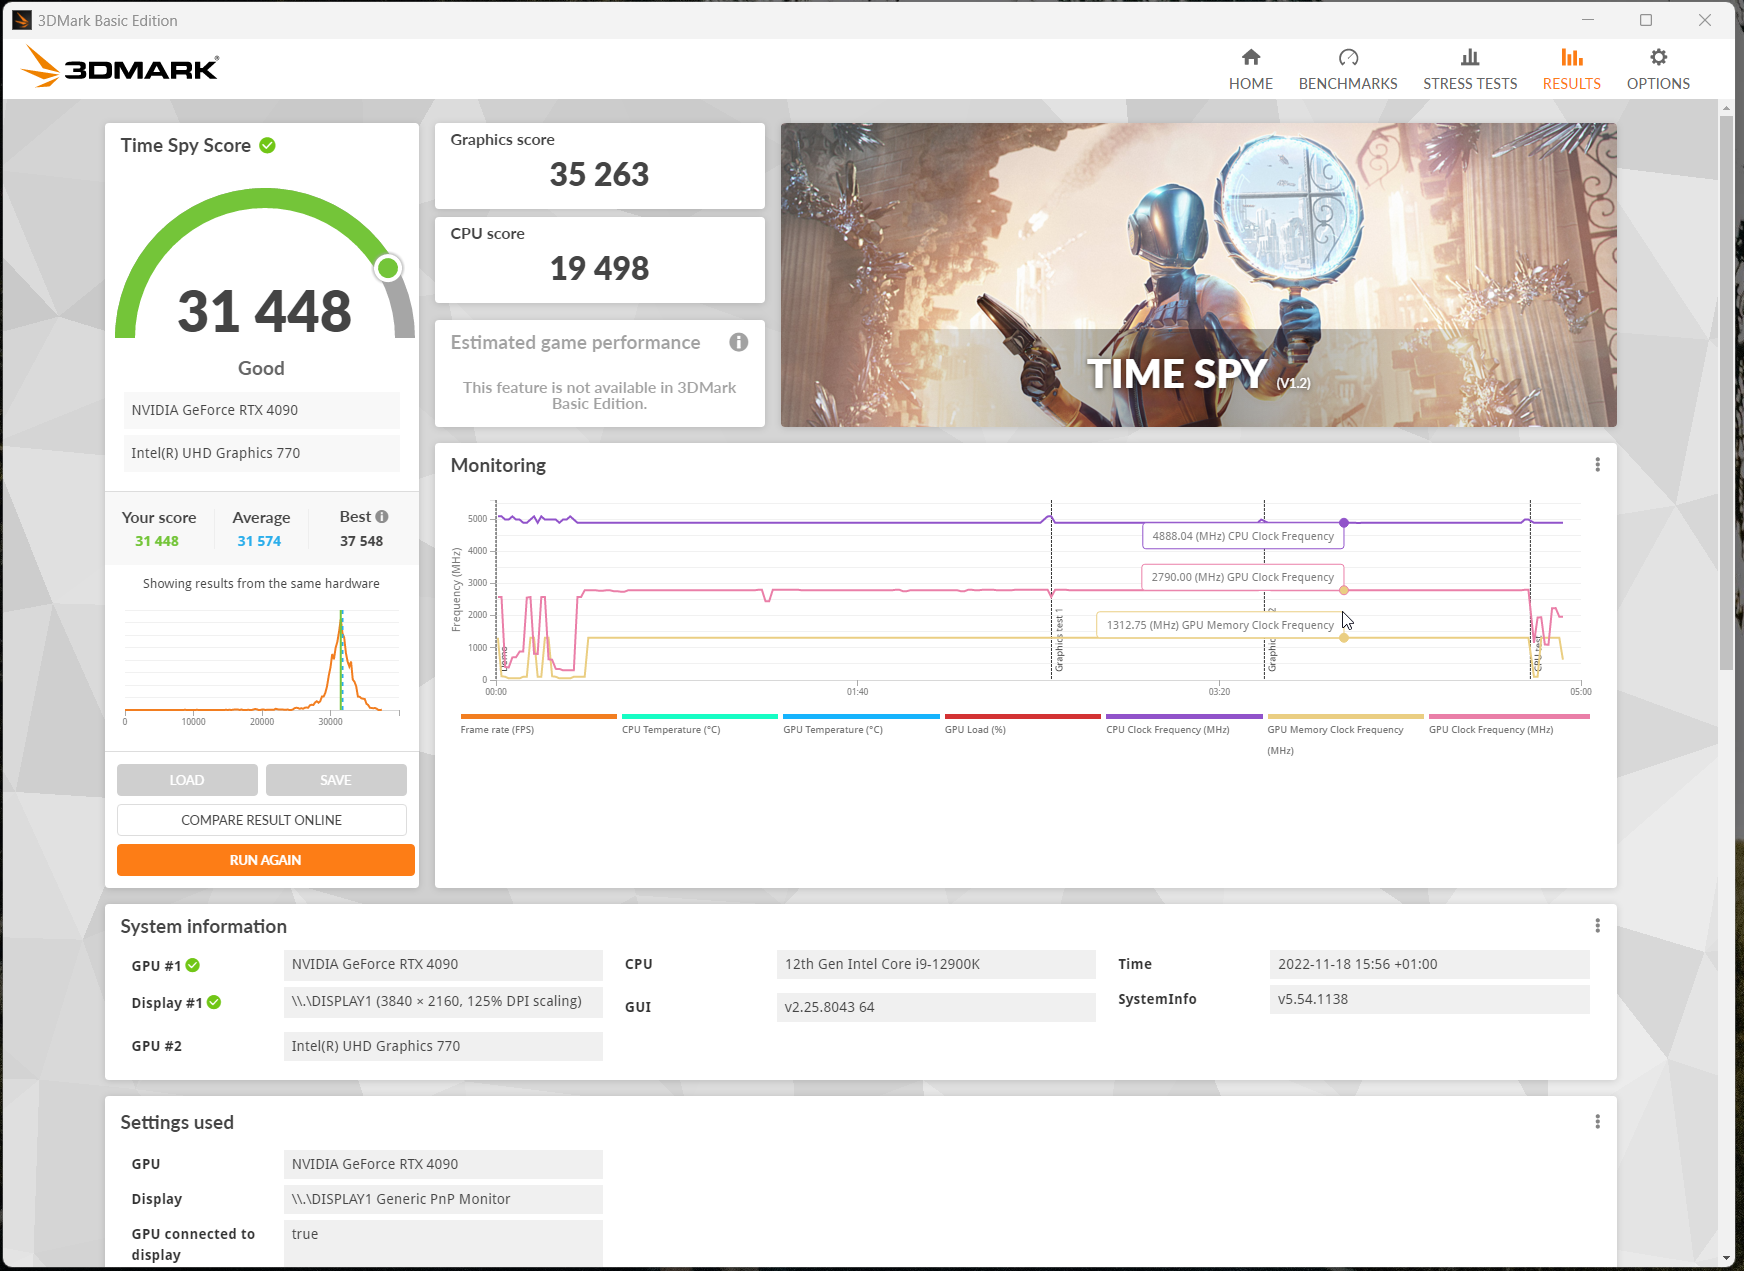Open the Monitoring panel options menu

click(1597, 465)
